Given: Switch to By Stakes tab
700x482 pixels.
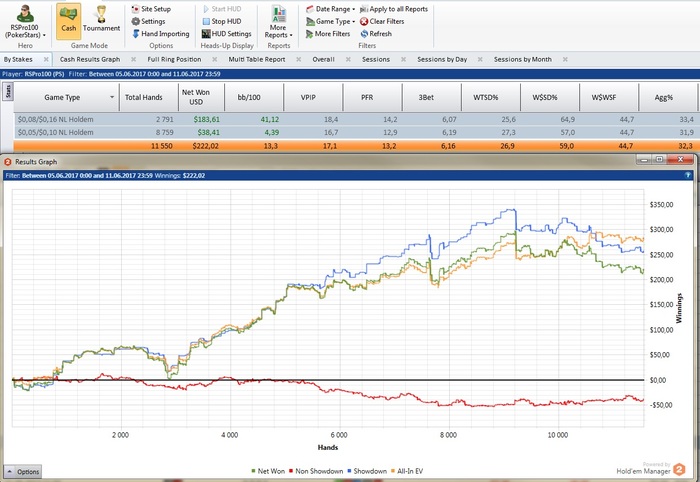Looking at the screenshot, I should (x=18, y=59).
